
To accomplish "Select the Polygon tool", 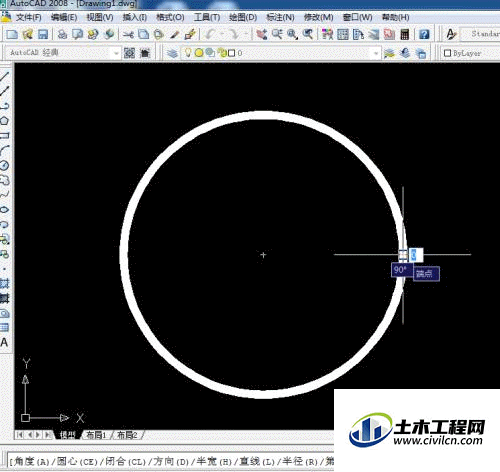I will 4,120.
